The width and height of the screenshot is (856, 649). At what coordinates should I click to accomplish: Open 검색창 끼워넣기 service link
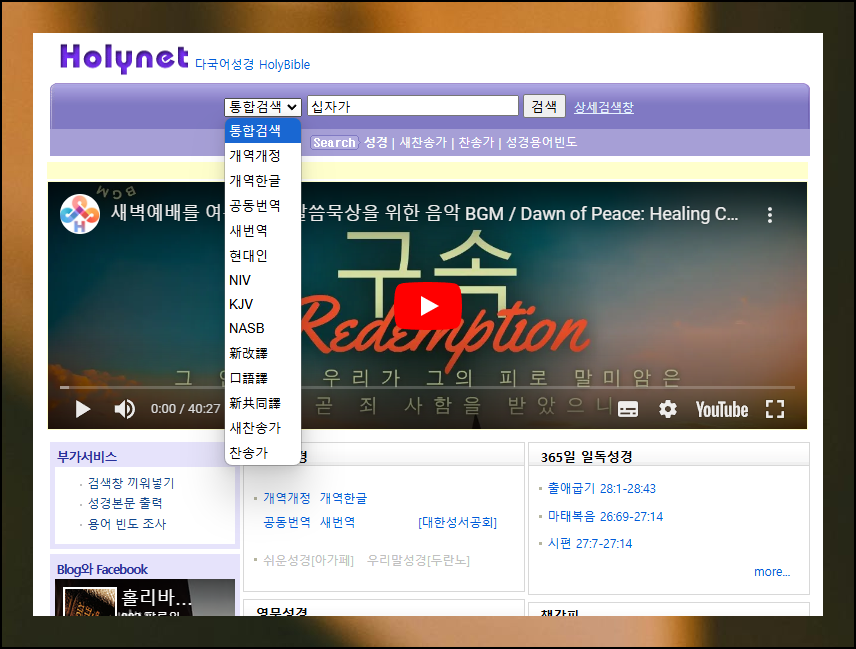[x=131, y=483]
